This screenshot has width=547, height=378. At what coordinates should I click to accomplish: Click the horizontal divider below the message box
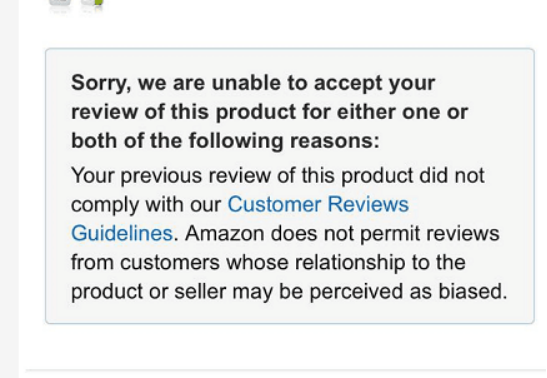click(x=286, y=370)
